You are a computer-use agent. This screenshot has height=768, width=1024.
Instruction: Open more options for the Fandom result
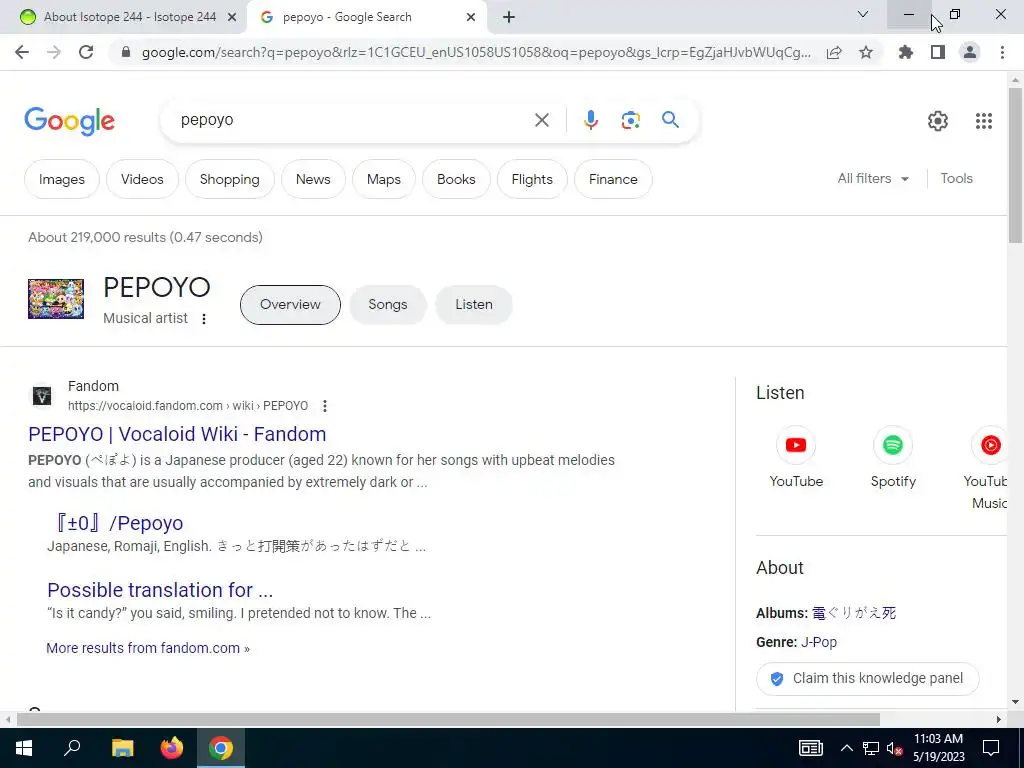click(x=325, y=406)
